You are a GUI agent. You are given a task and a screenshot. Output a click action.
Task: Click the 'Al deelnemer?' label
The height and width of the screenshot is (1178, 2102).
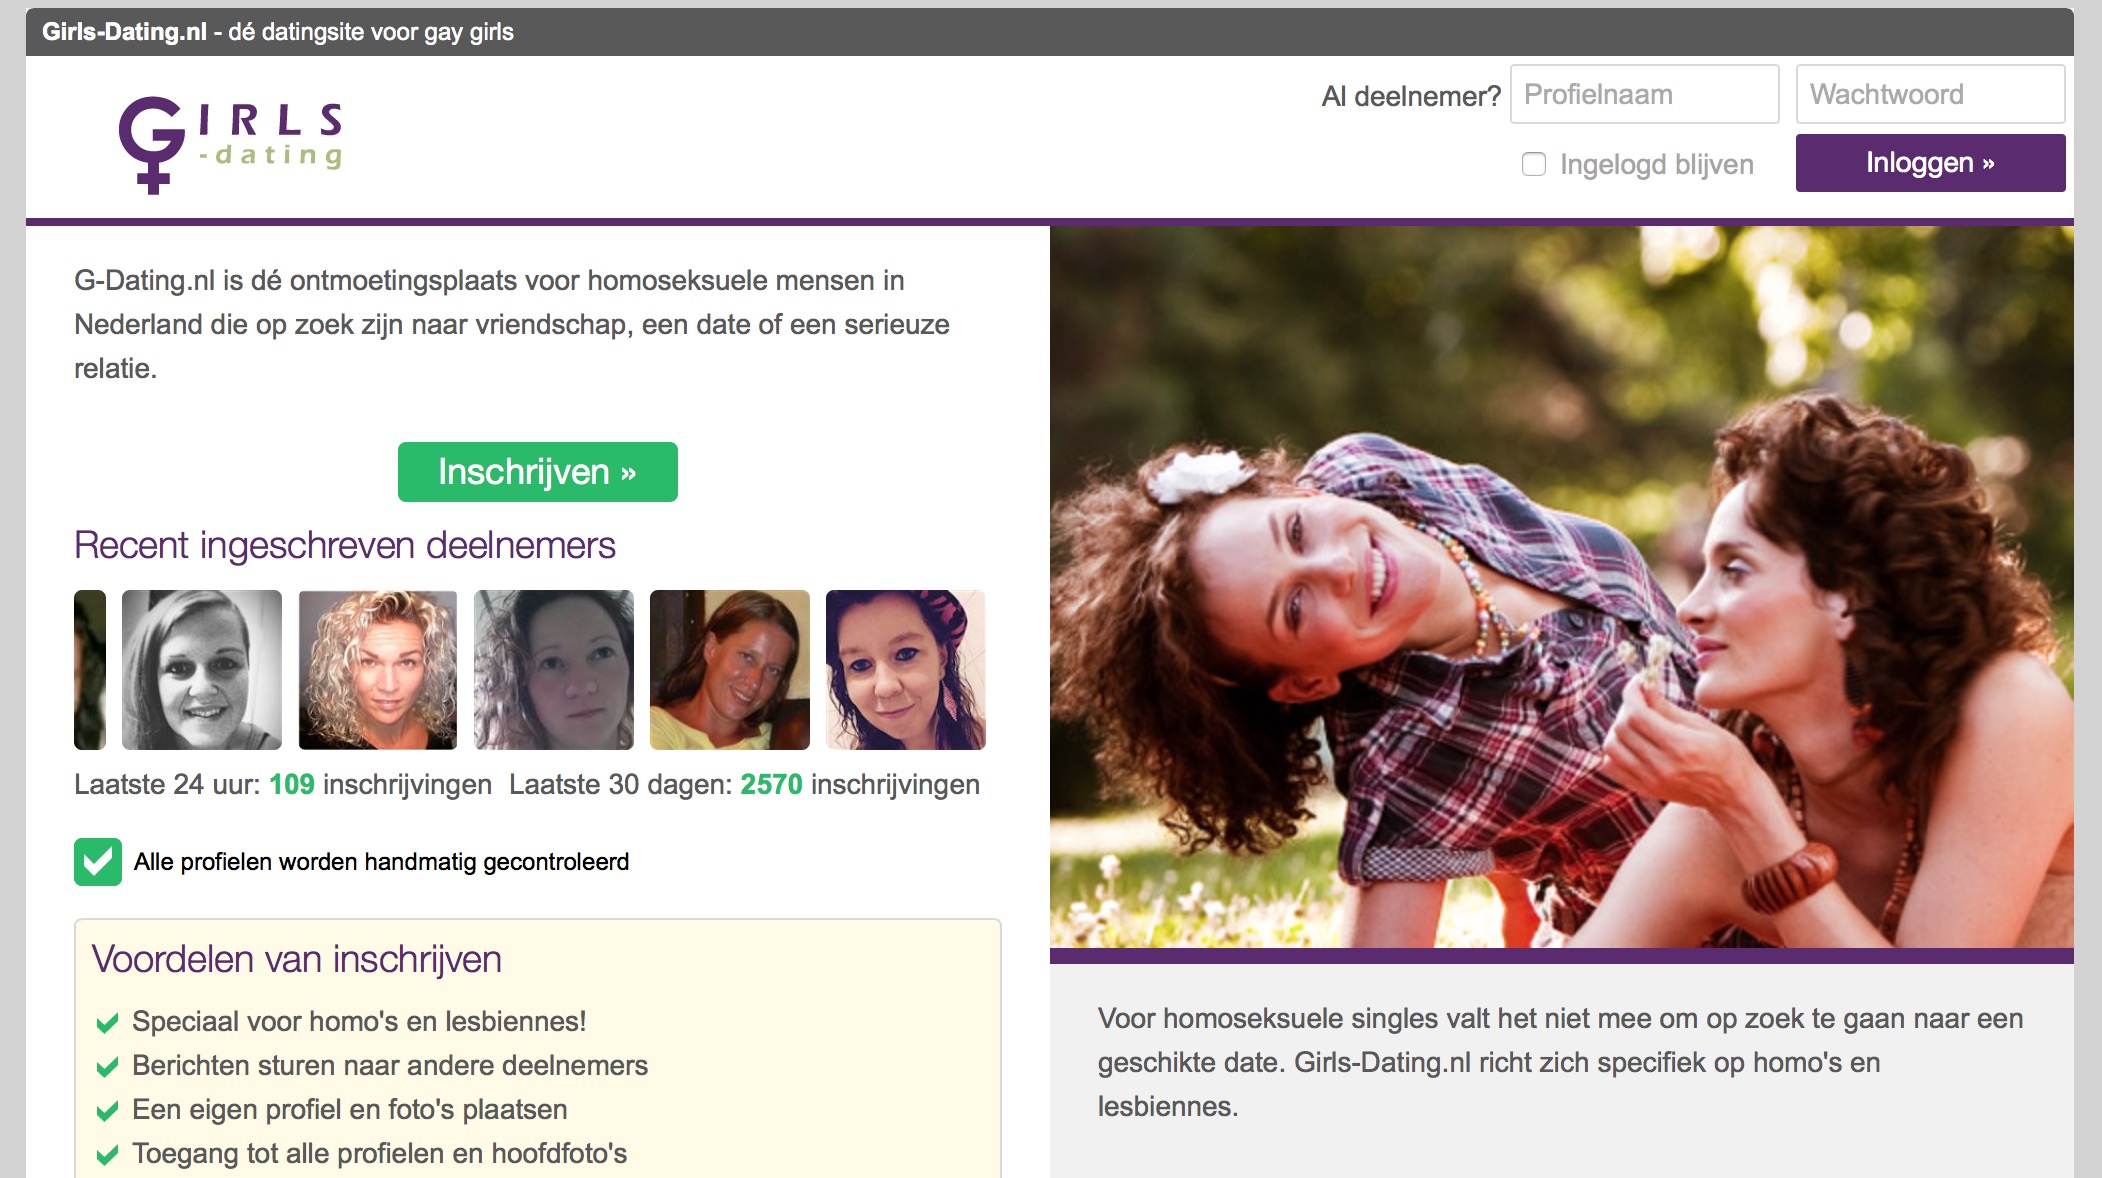(1411, 96)
